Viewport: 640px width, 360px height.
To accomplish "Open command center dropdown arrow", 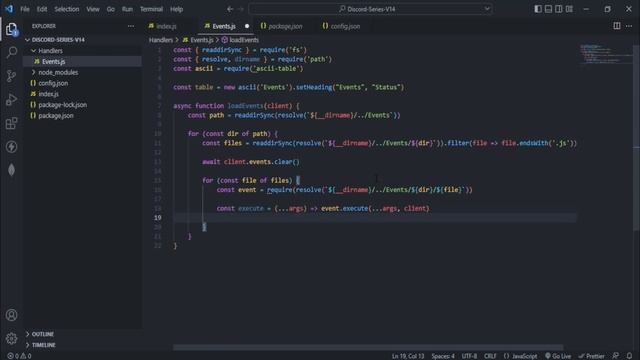I will click(487, 9).
